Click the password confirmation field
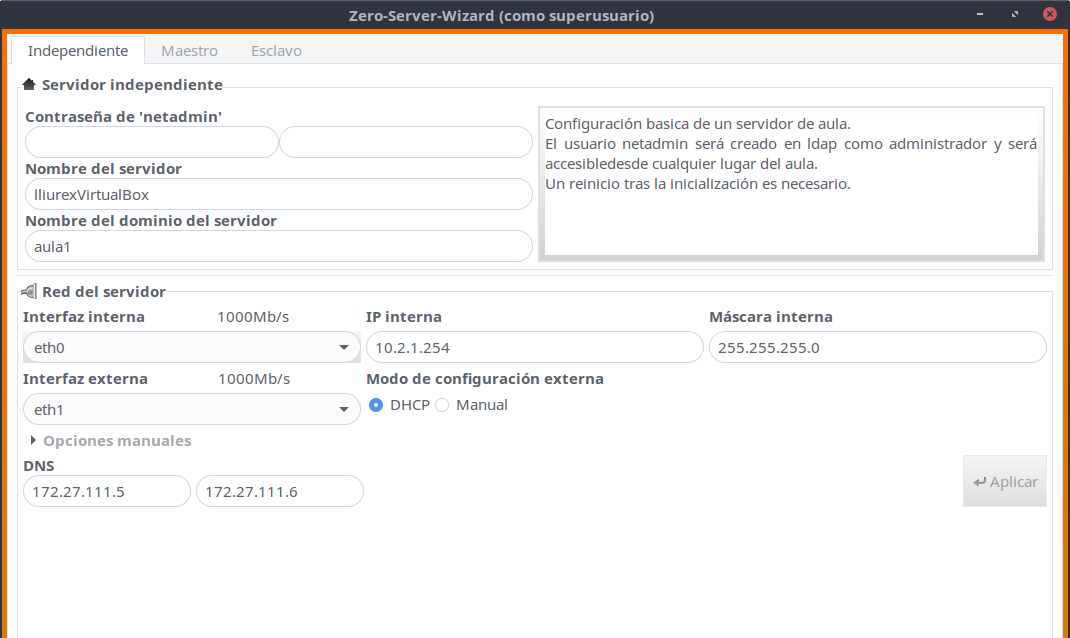Screen dimensions: 1070x638 coord(406,142)
